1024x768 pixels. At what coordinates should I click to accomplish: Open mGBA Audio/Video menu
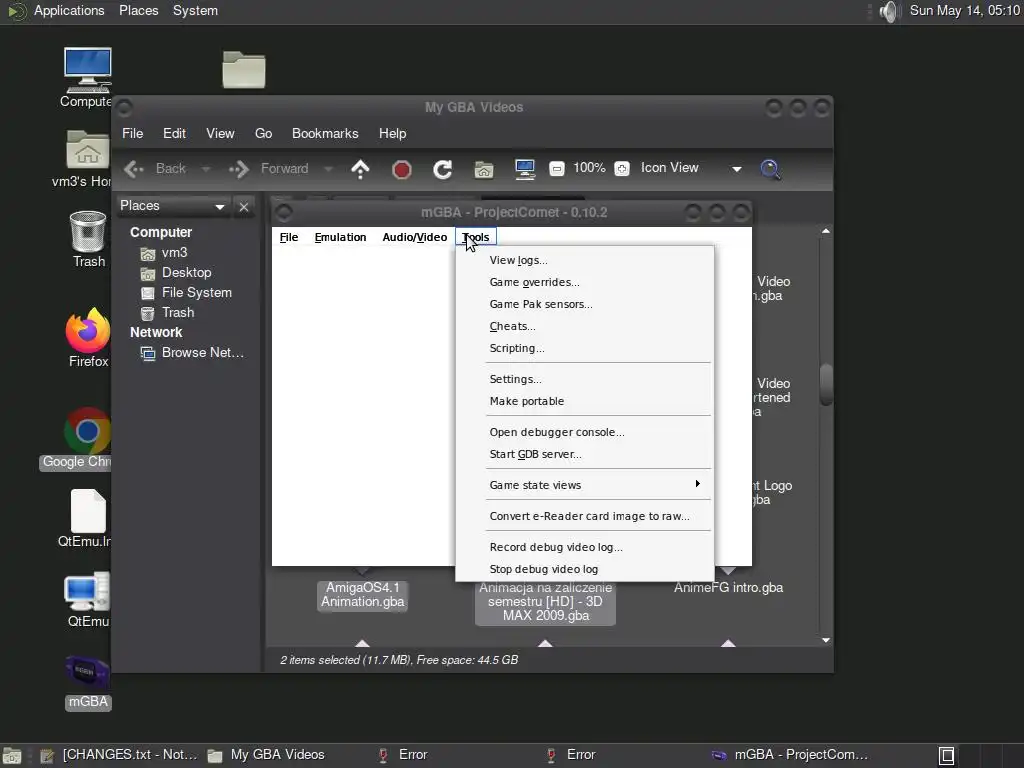click(x=415, y=237)
